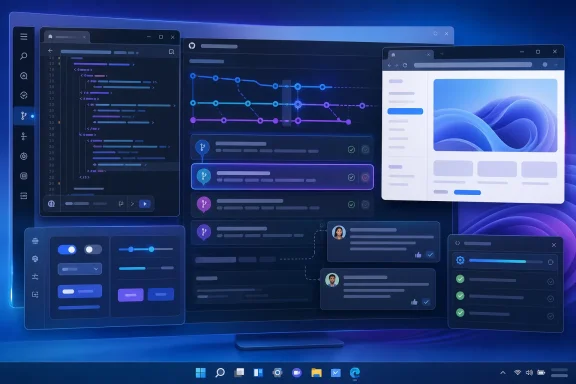Expand the system tray hidden icons chevron
The height and width of the screenshot is (384, 576).
pos(503,373)
